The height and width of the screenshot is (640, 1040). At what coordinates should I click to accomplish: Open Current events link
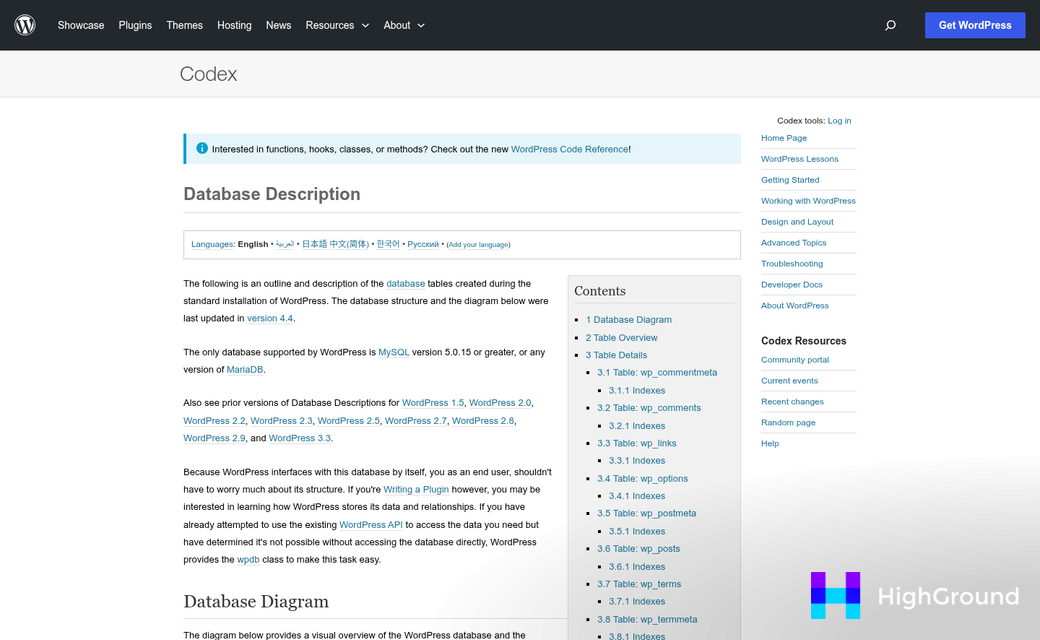click(790, 381)
